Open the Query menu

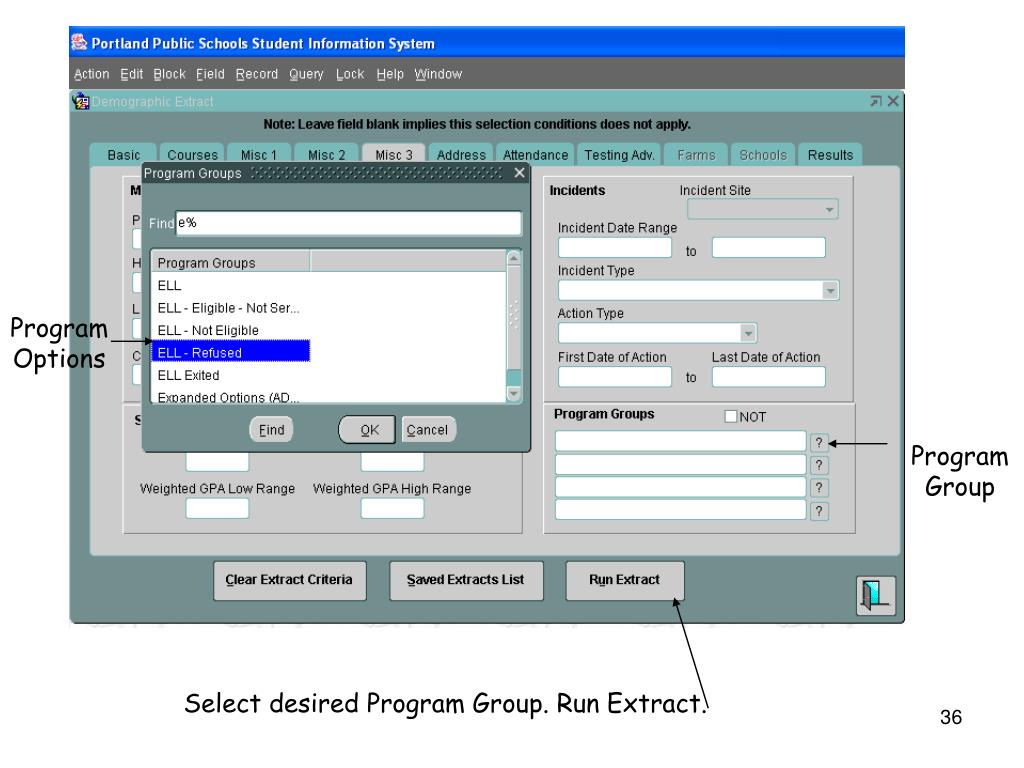click(x=306, y=74)
